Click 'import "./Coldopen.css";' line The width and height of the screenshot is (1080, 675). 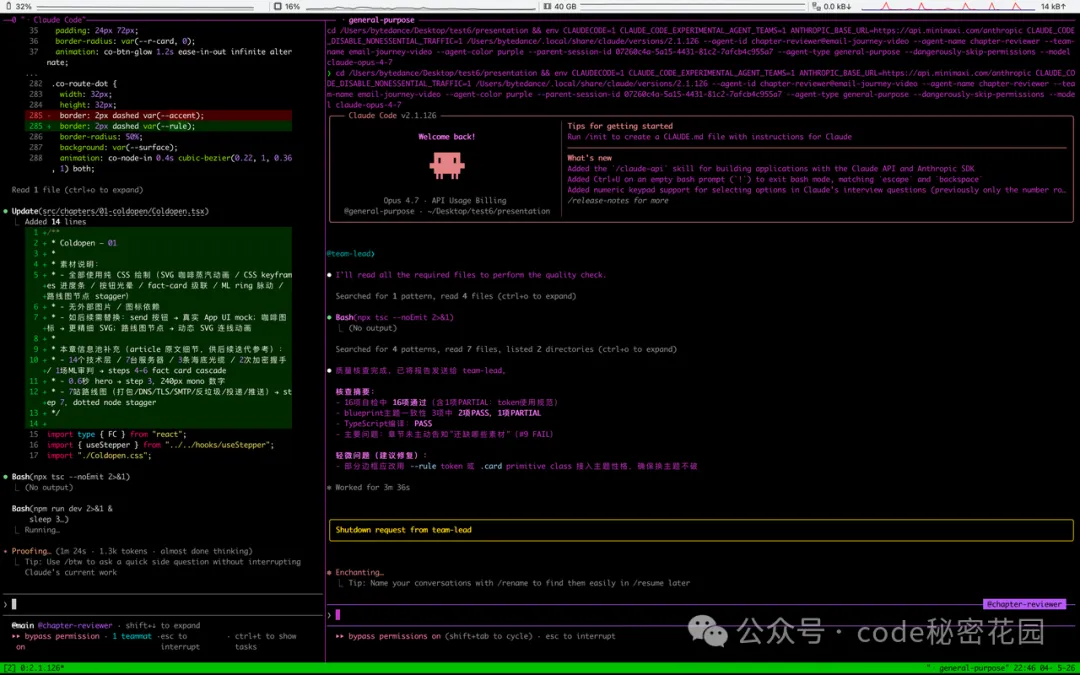[x=98, y=455]
